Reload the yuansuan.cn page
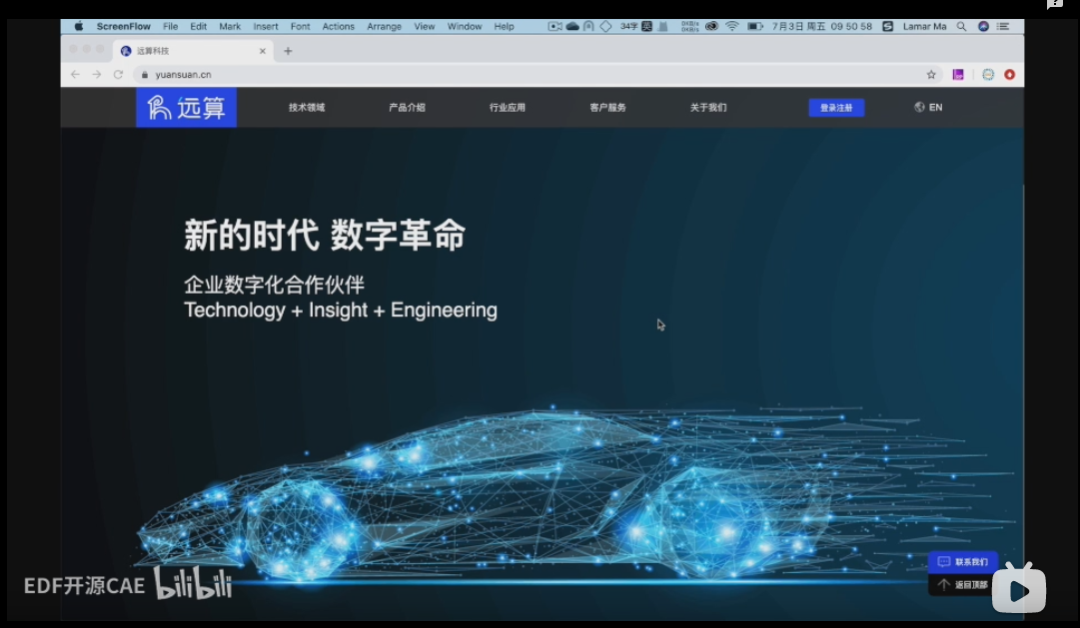Viewport: 1080px width, 628px height. coord(119,74)
